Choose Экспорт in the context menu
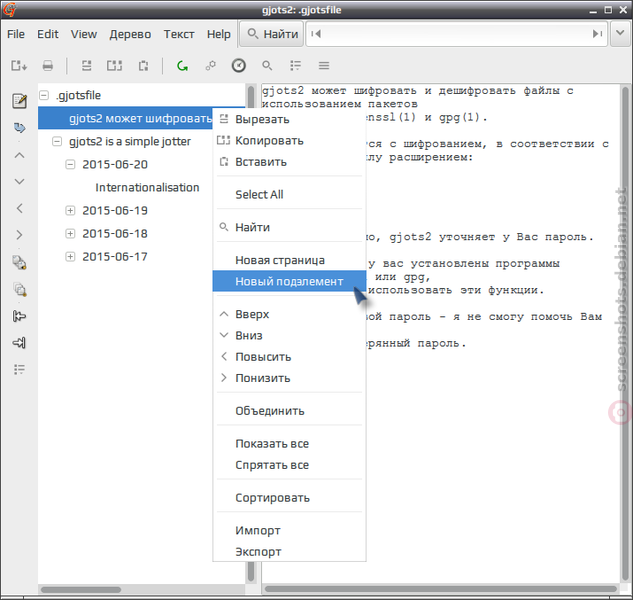633x600 pixels. point(289,552)
